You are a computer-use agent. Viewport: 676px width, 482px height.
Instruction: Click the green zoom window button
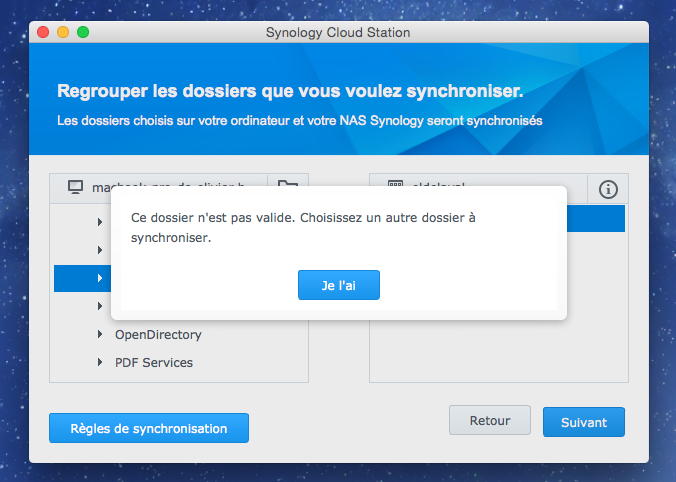click(x=83, y=32)
